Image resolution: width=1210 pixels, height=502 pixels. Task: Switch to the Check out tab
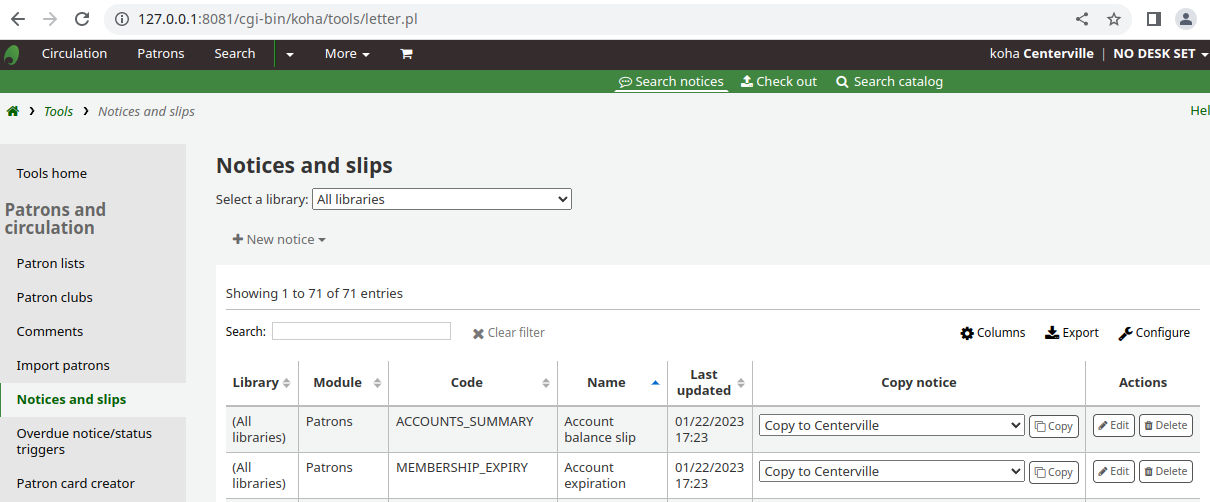coord(778,82)
